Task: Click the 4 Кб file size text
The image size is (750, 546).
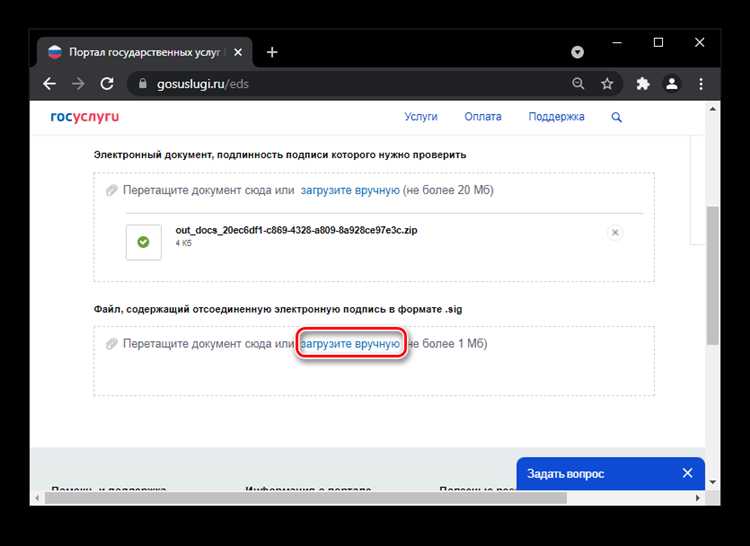Action: coord(184,243)
